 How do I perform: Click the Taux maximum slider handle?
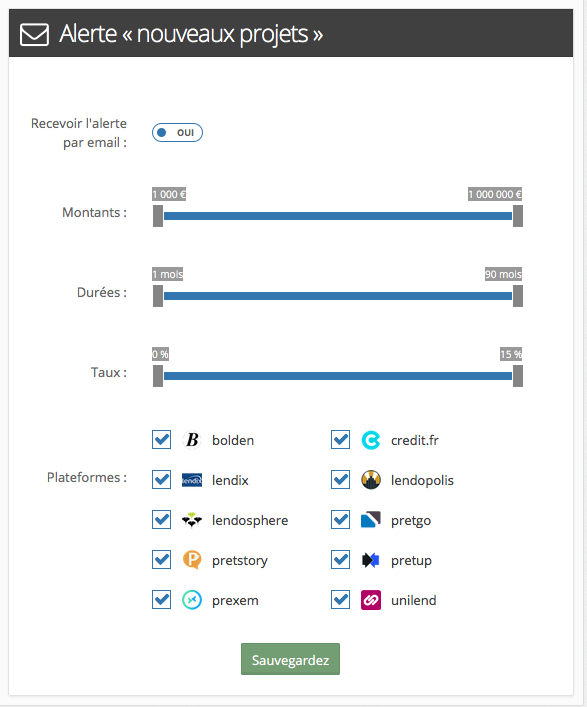click(518, 376)
